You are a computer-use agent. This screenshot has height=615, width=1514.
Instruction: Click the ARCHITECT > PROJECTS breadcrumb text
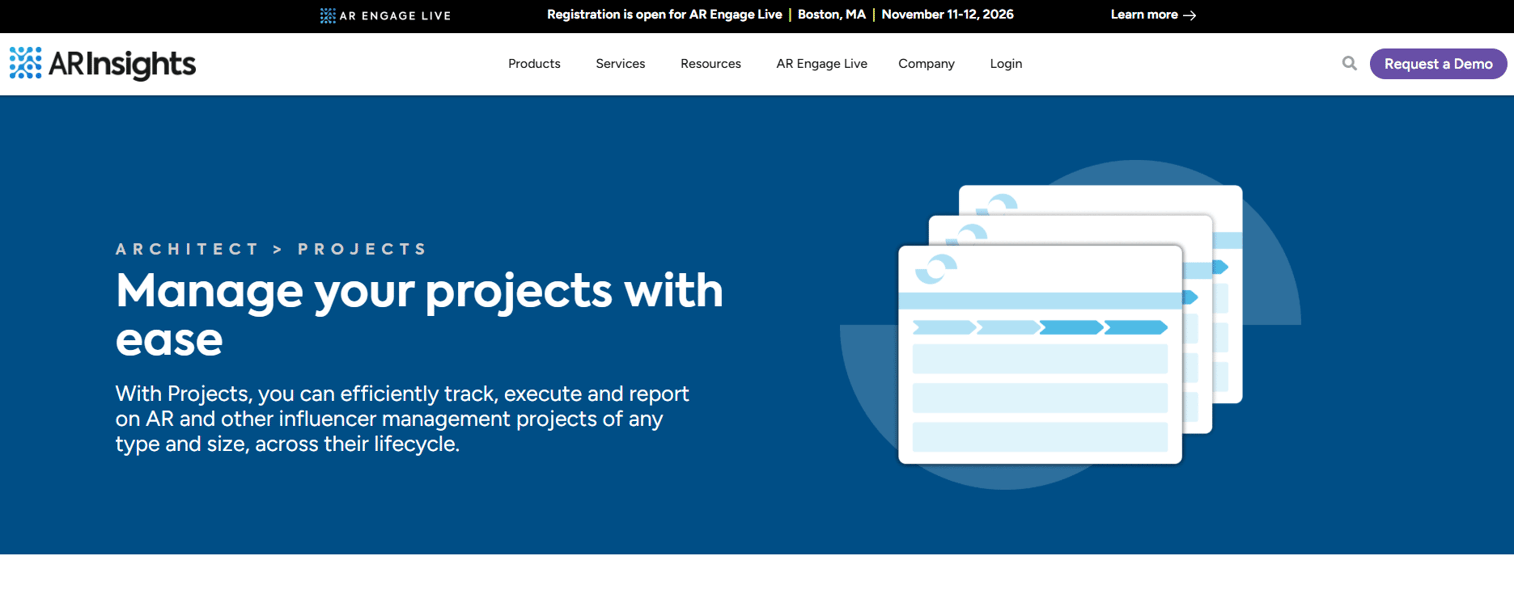(x=272, y=249)
